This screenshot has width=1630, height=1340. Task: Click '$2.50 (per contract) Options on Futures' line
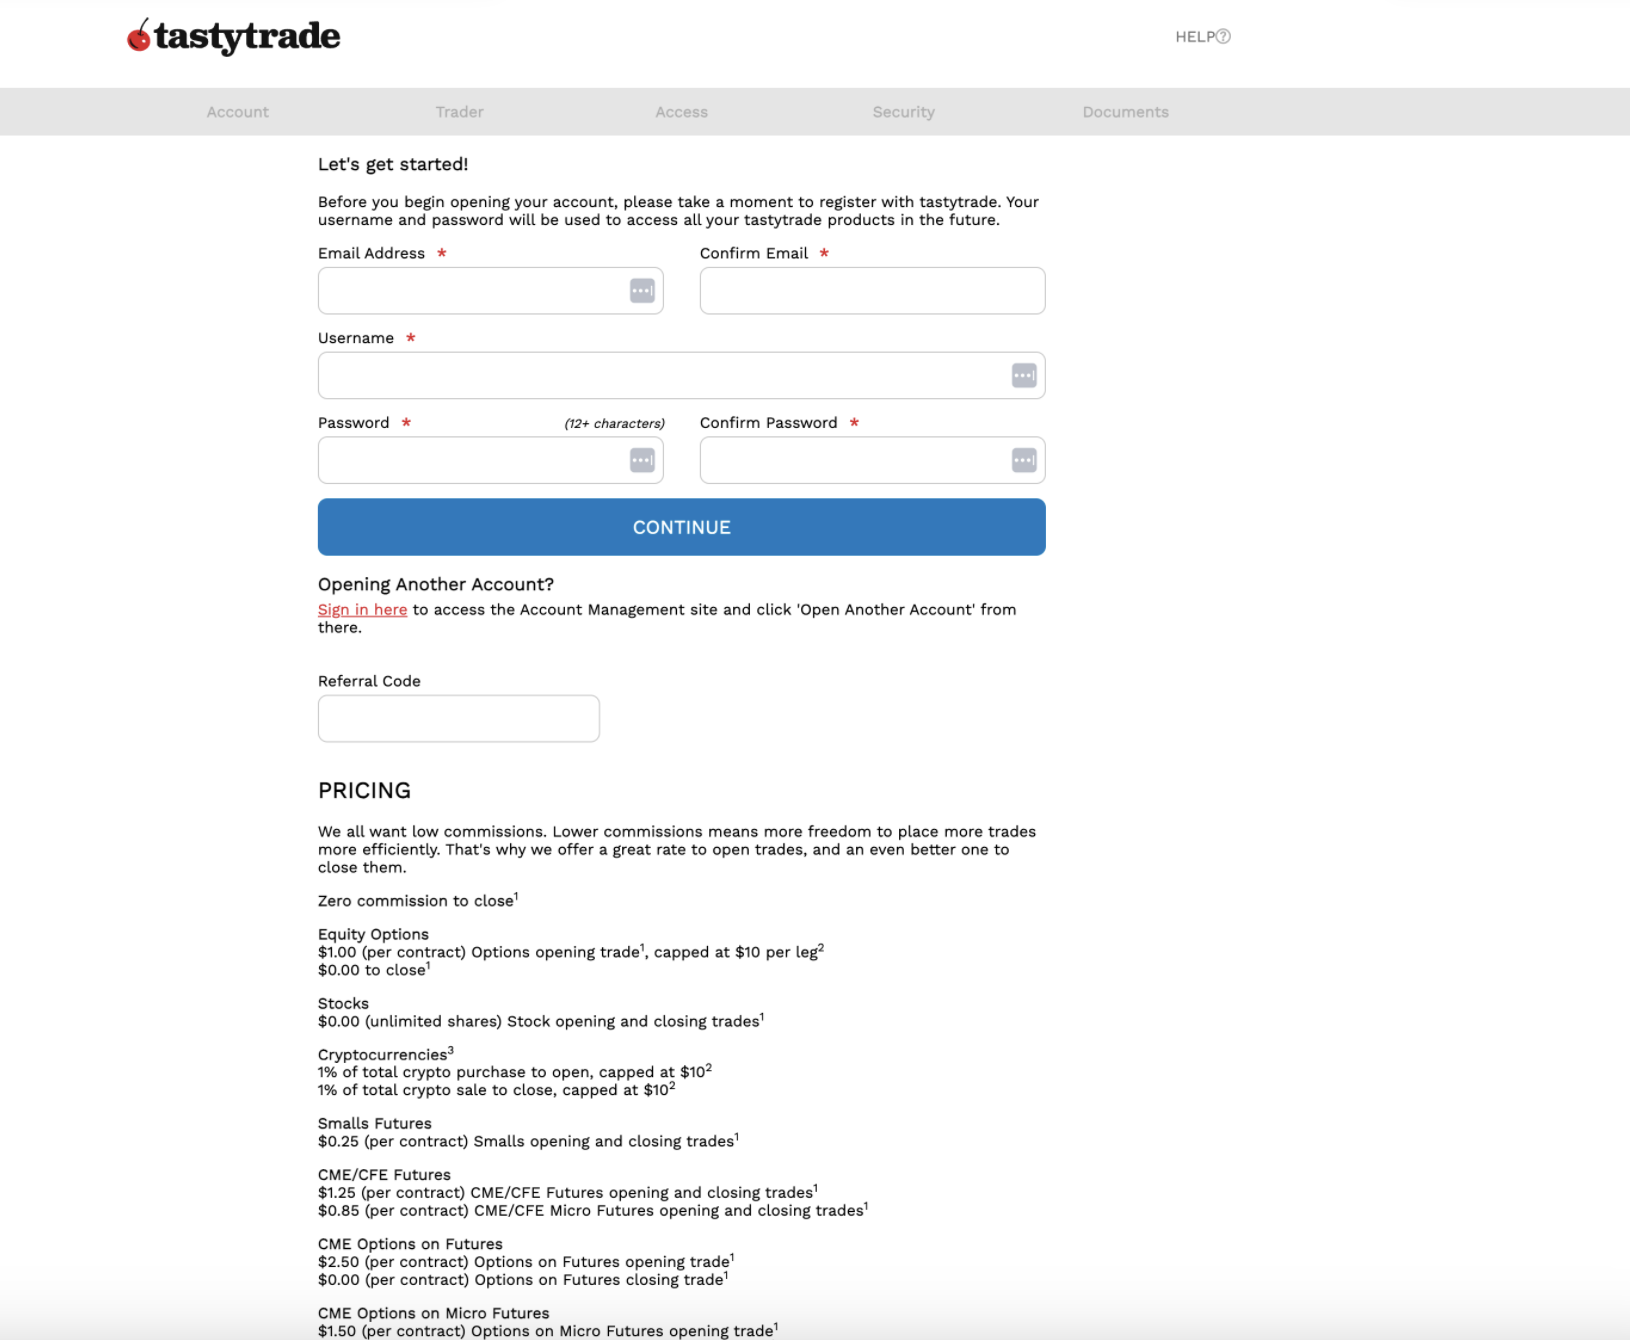point(526,1262)
